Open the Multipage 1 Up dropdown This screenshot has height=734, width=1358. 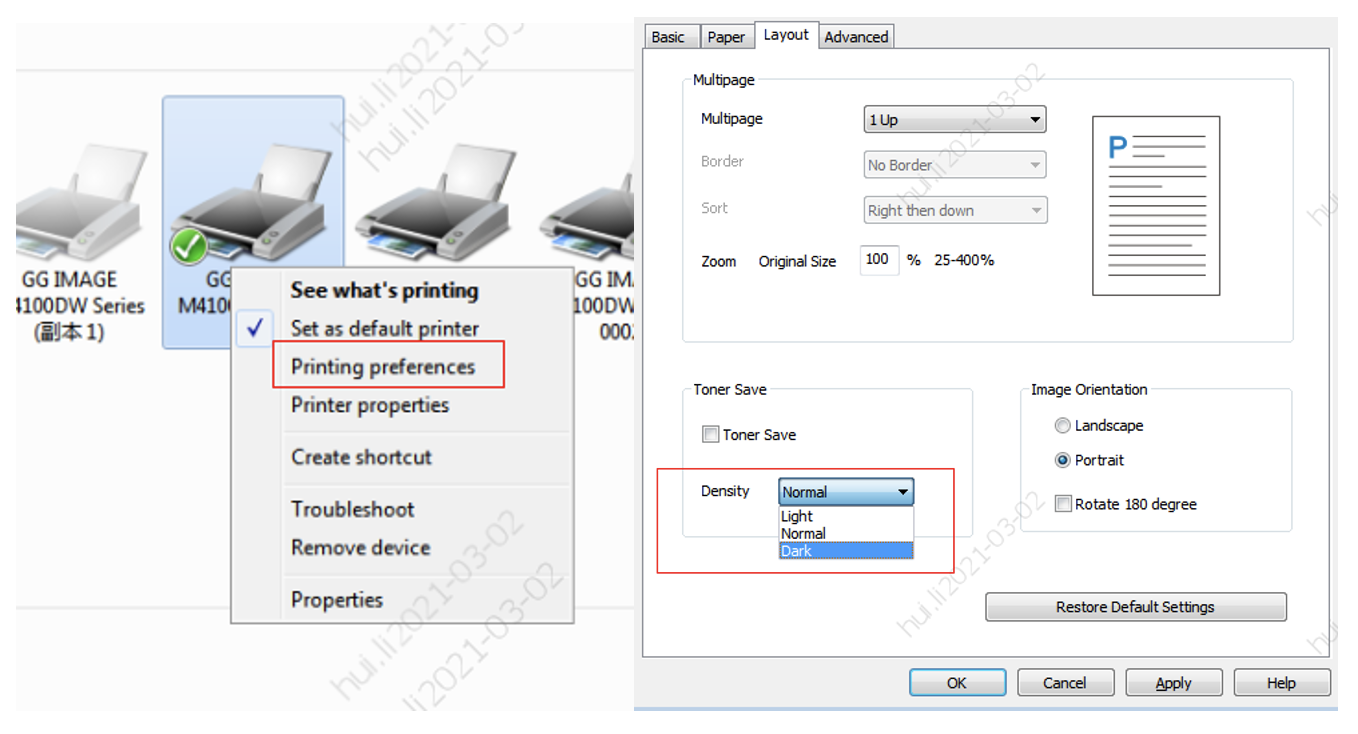(954, 120)
